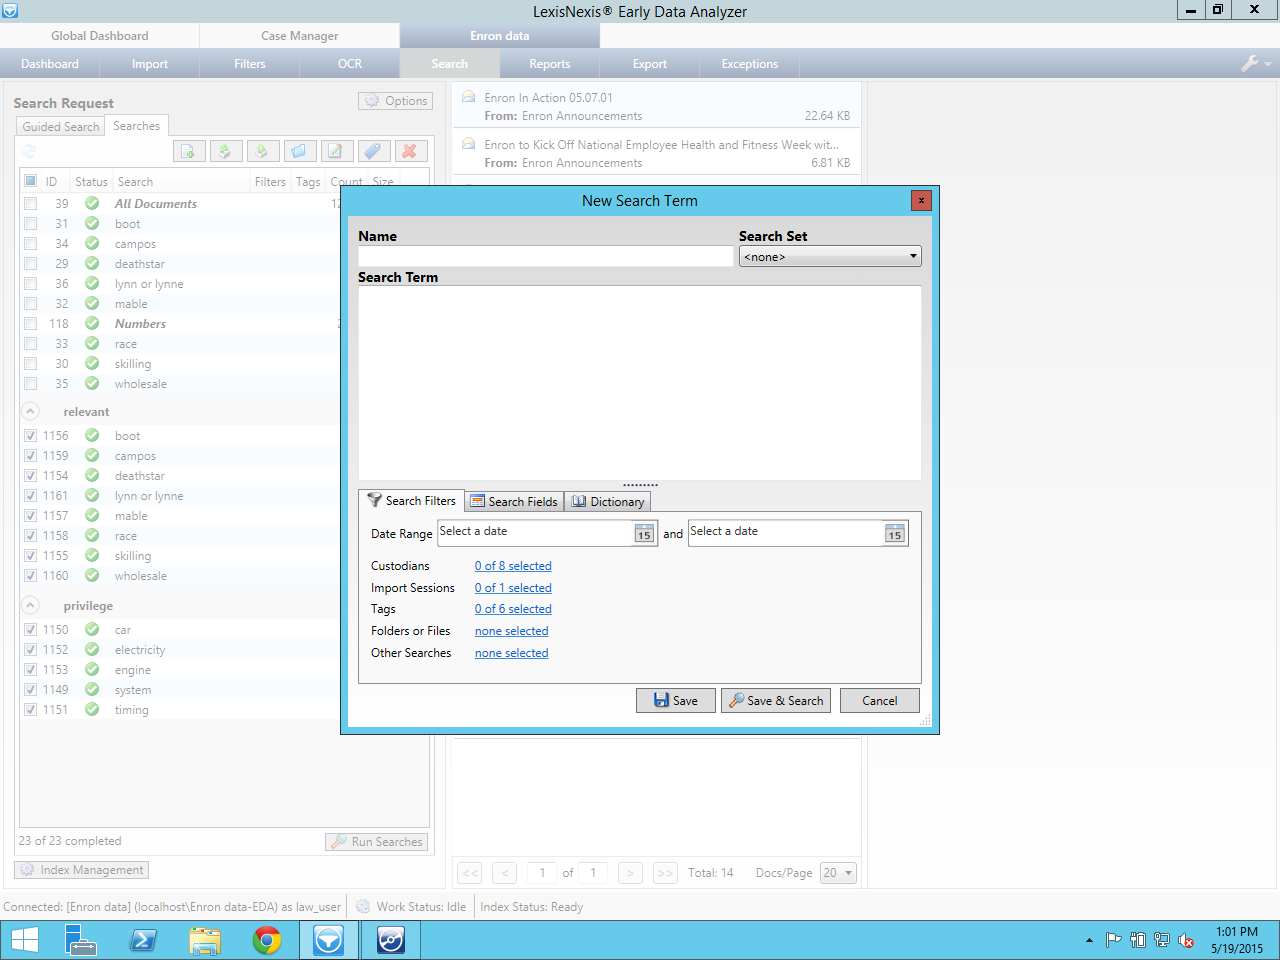
Task: Click the current page number field
Action: click(542, 873)
